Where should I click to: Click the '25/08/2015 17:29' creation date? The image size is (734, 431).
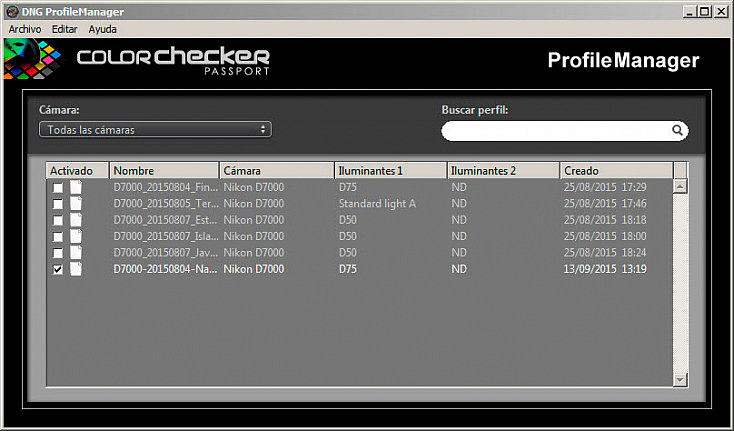tap(605, 187)
